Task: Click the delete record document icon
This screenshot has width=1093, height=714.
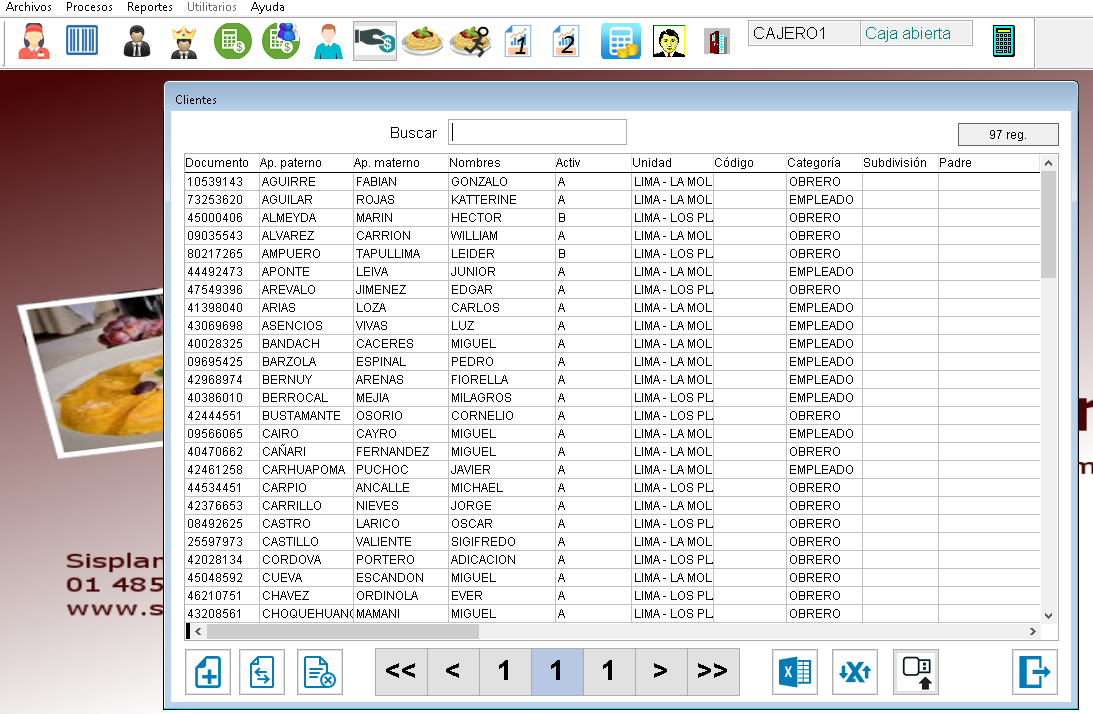Action: (320, 672)
